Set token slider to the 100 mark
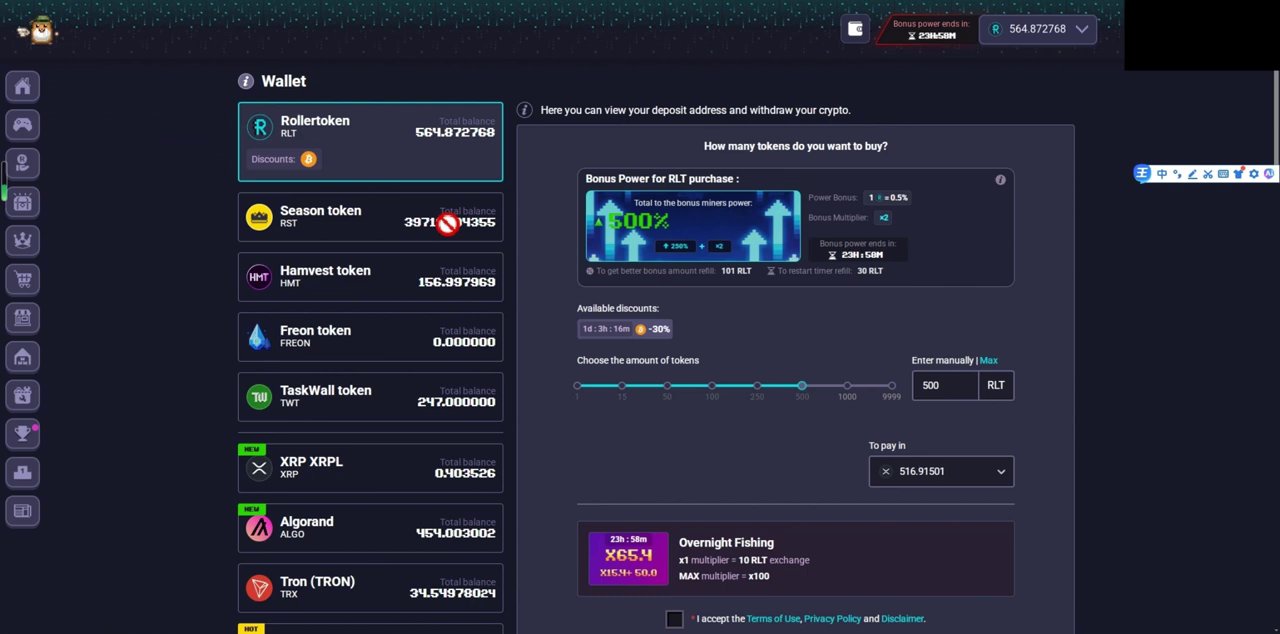 click(x=712, y=386)
